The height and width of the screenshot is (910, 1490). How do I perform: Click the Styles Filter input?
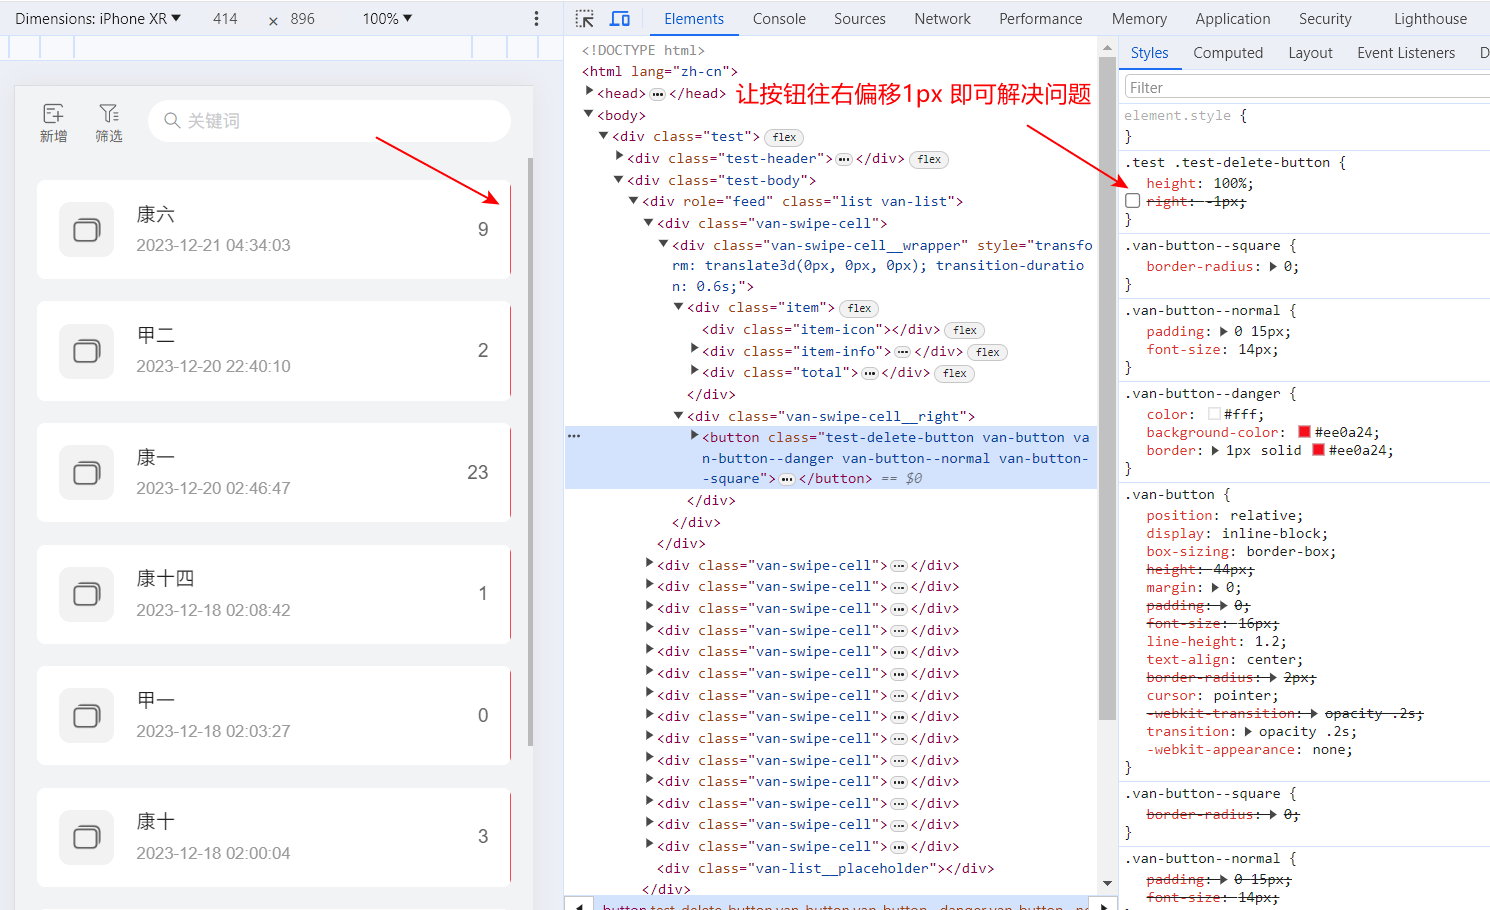tap(1308, 87)
